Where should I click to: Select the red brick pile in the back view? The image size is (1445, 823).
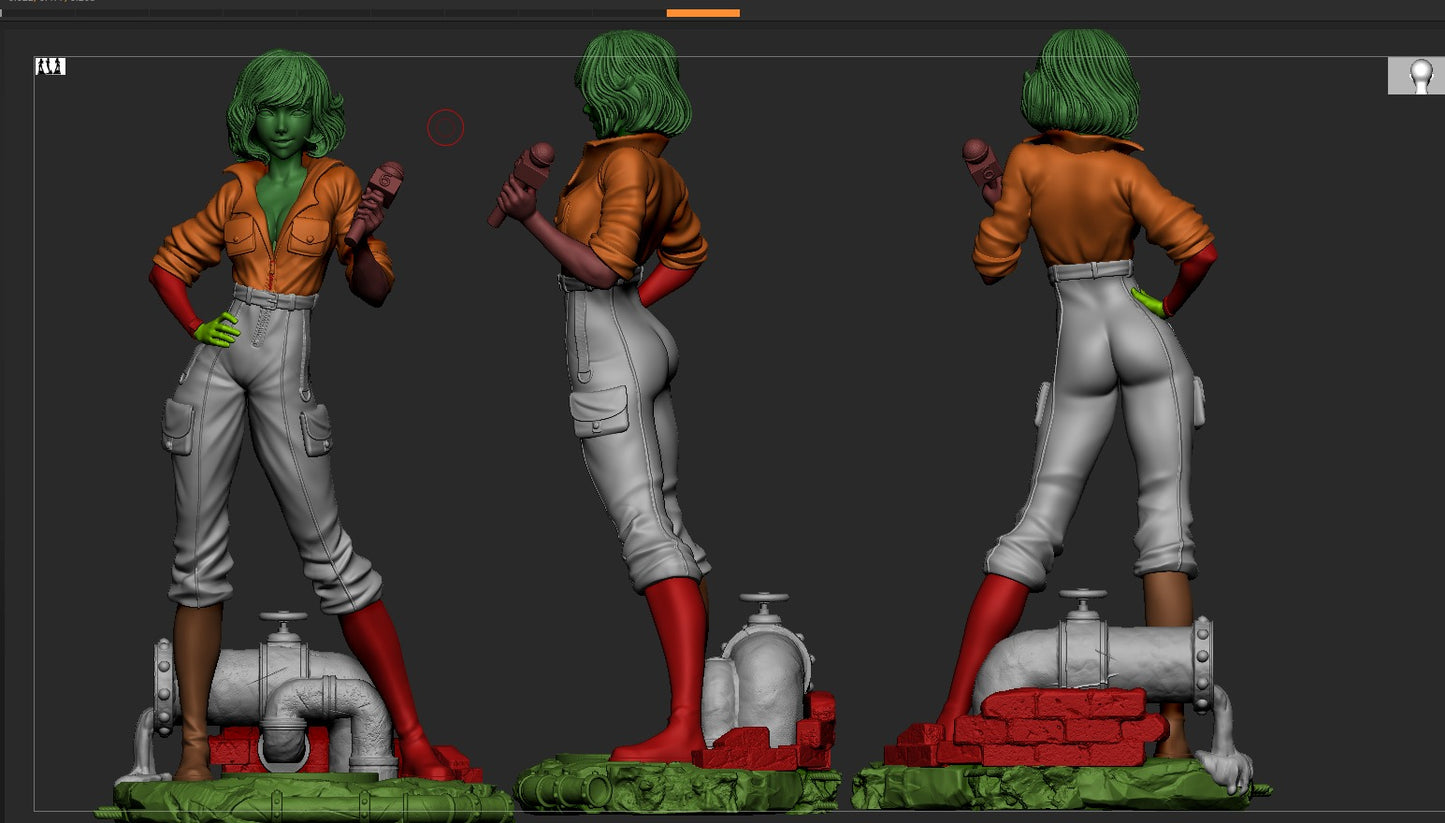[1050, 727]
